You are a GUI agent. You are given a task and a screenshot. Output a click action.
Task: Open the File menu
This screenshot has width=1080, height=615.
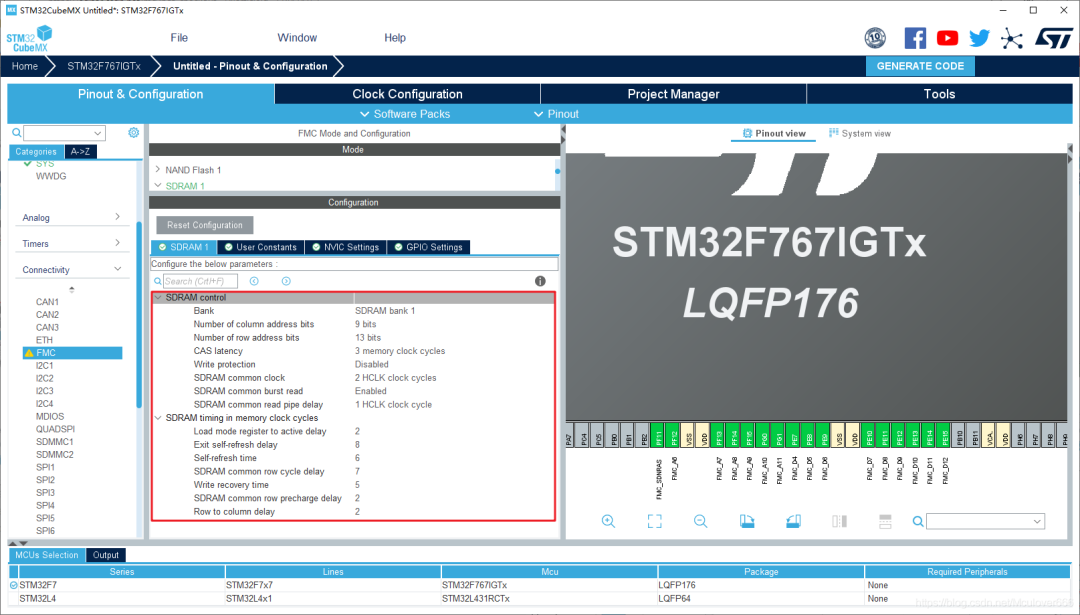click(x=179, y=38)
